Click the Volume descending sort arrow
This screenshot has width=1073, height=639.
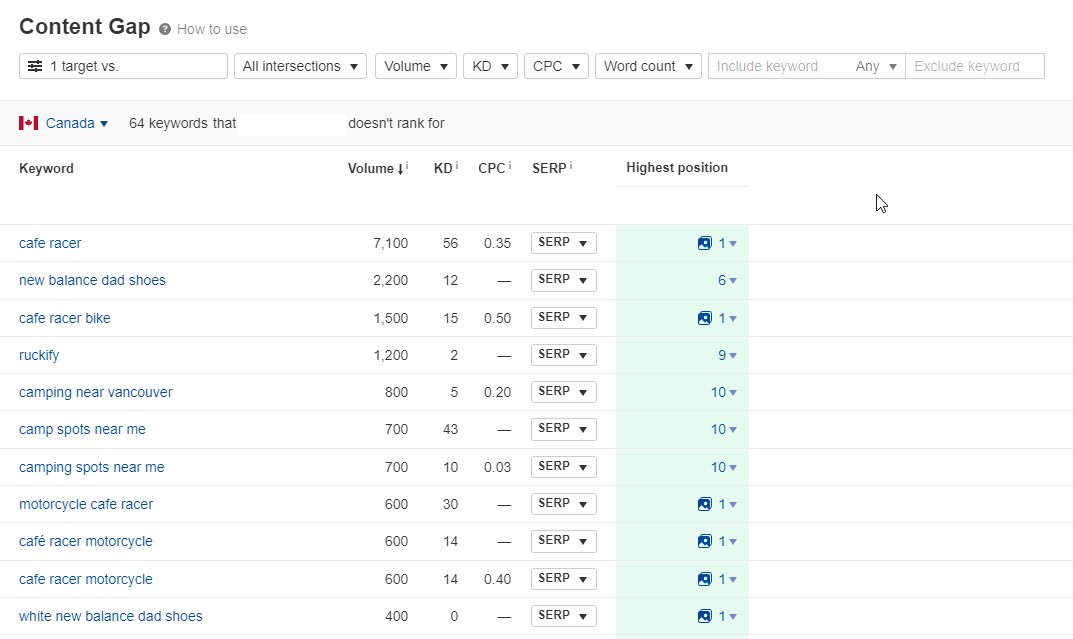[400, 168]
